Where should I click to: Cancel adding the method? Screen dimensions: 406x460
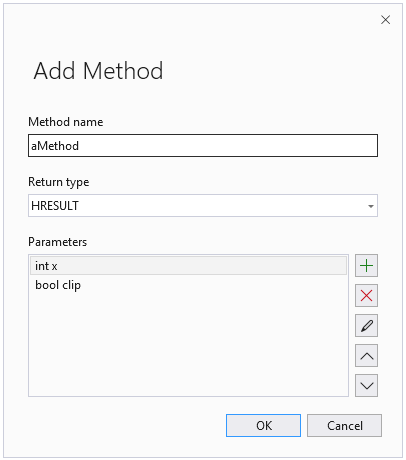pos(344,426)
